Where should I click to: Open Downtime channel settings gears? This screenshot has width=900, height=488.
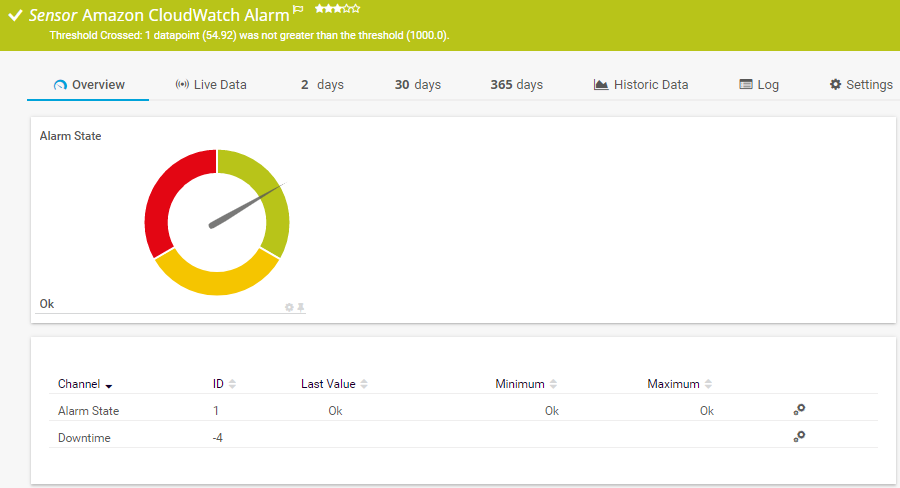point(799,437)
